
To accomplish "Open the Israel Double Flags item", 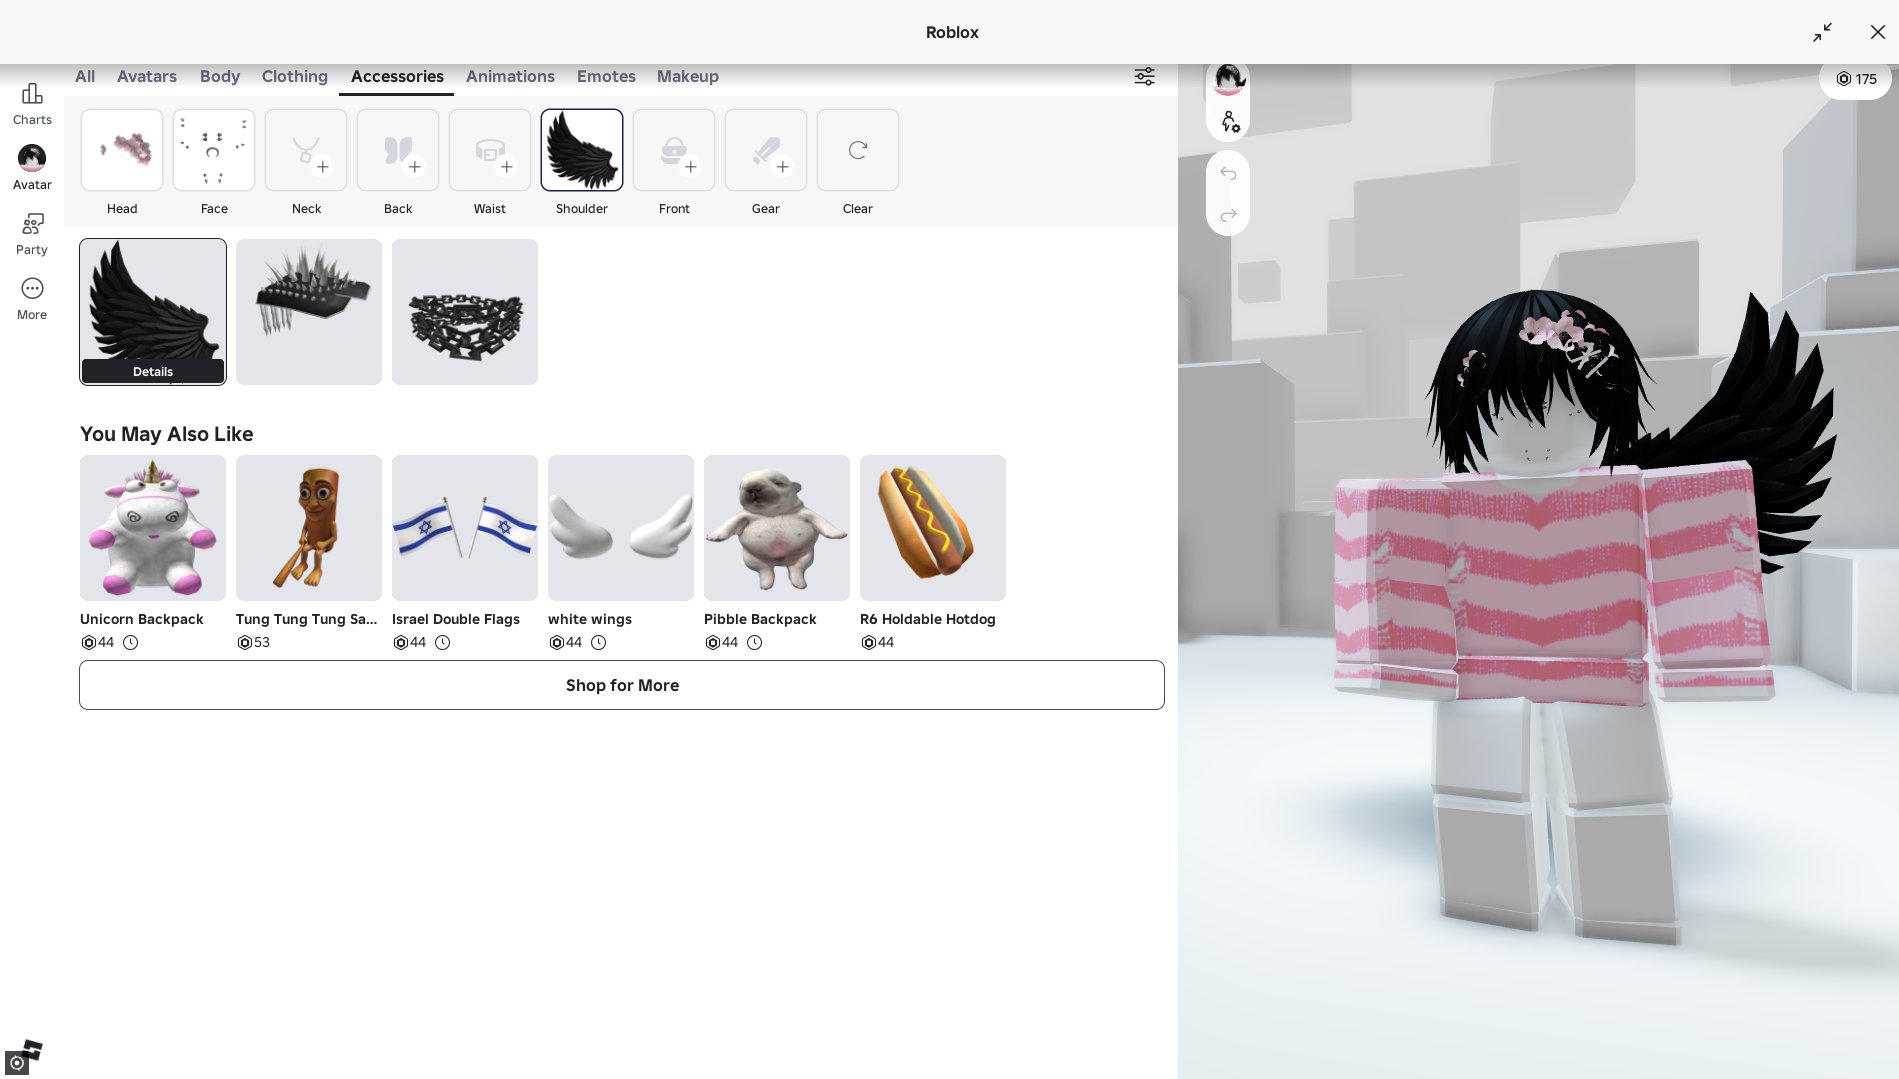I will pos(465,528).
